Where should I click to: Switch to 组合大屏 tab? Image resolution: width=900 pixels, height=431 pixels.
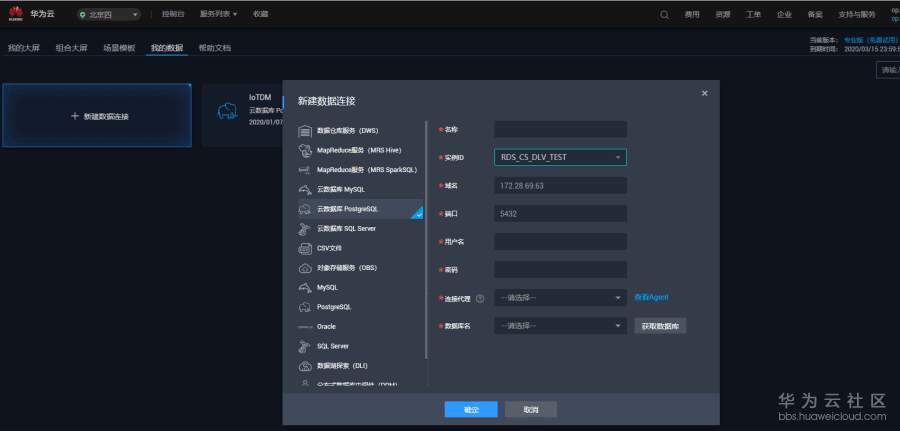coord(72,48)
